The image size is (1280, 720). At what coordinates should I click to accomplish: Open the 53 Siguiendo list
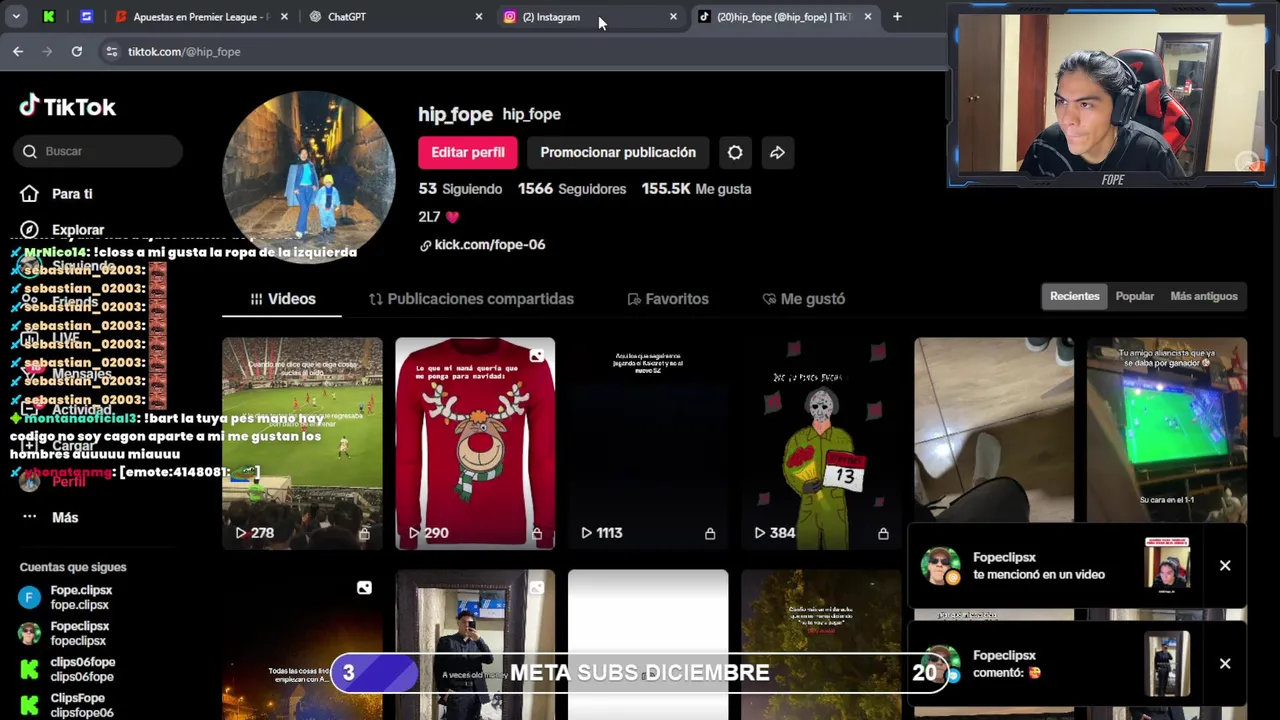(460, 188)
